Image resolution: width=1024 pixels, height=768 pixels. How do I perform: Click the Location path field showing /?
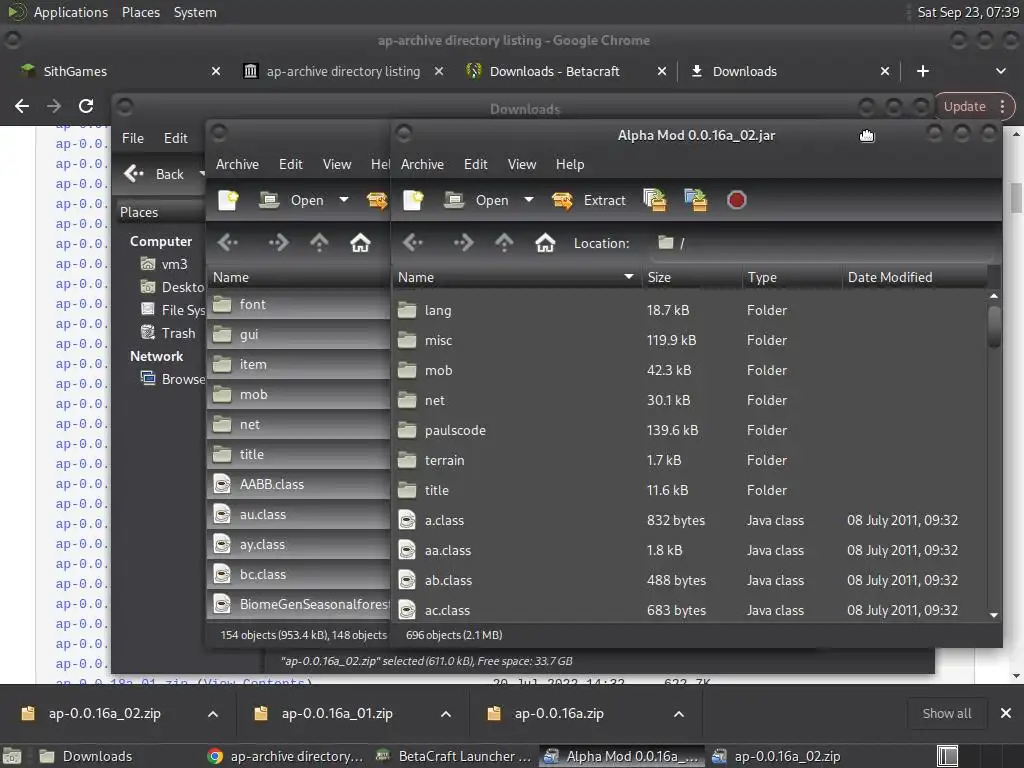click(823, 243)
